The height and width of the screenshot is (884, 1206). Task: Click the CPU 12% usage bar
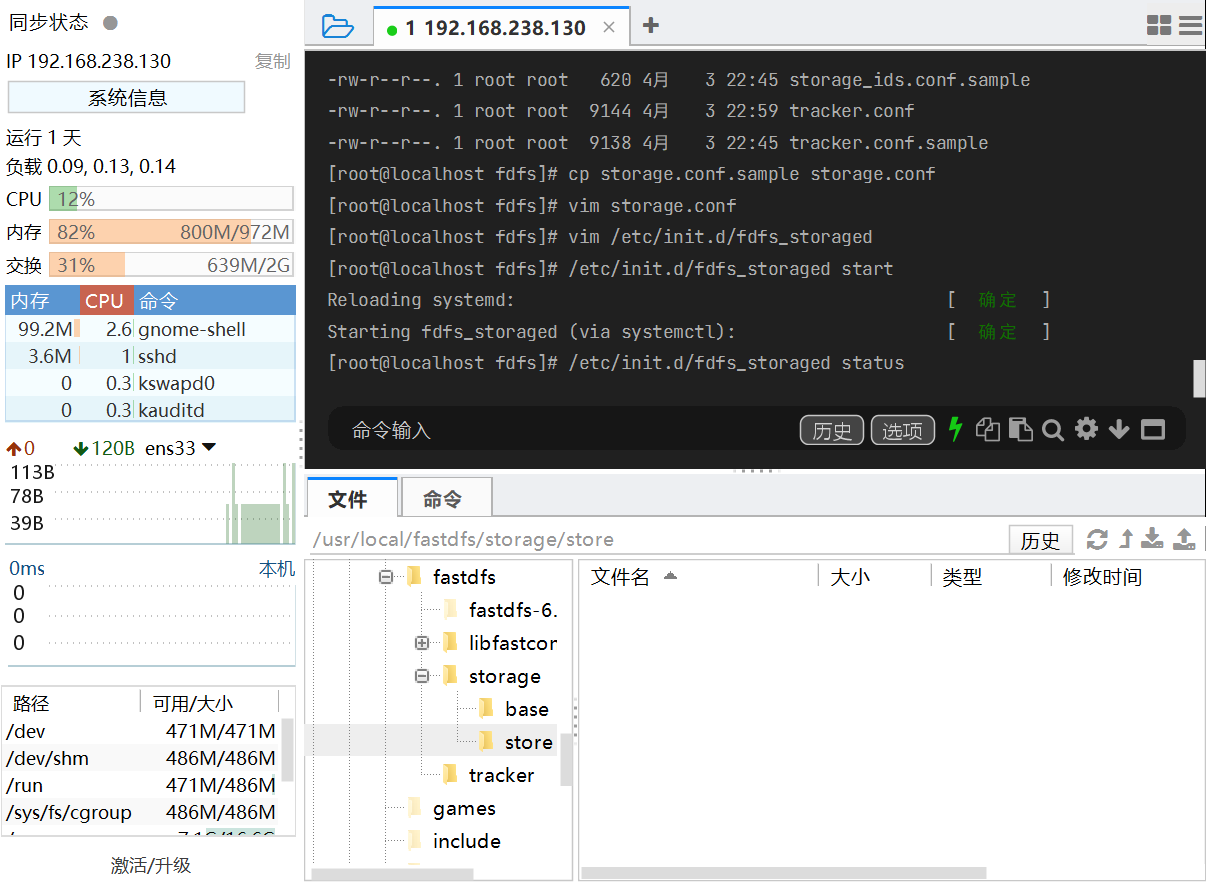[171, 199]
